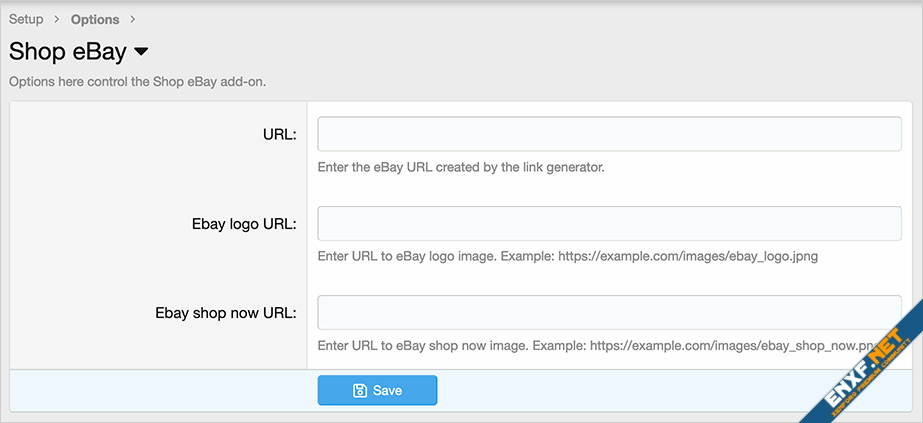Select the Ebay shop now URL field
The height and width of the screenshot is (423, 923).
coord(609,312)
